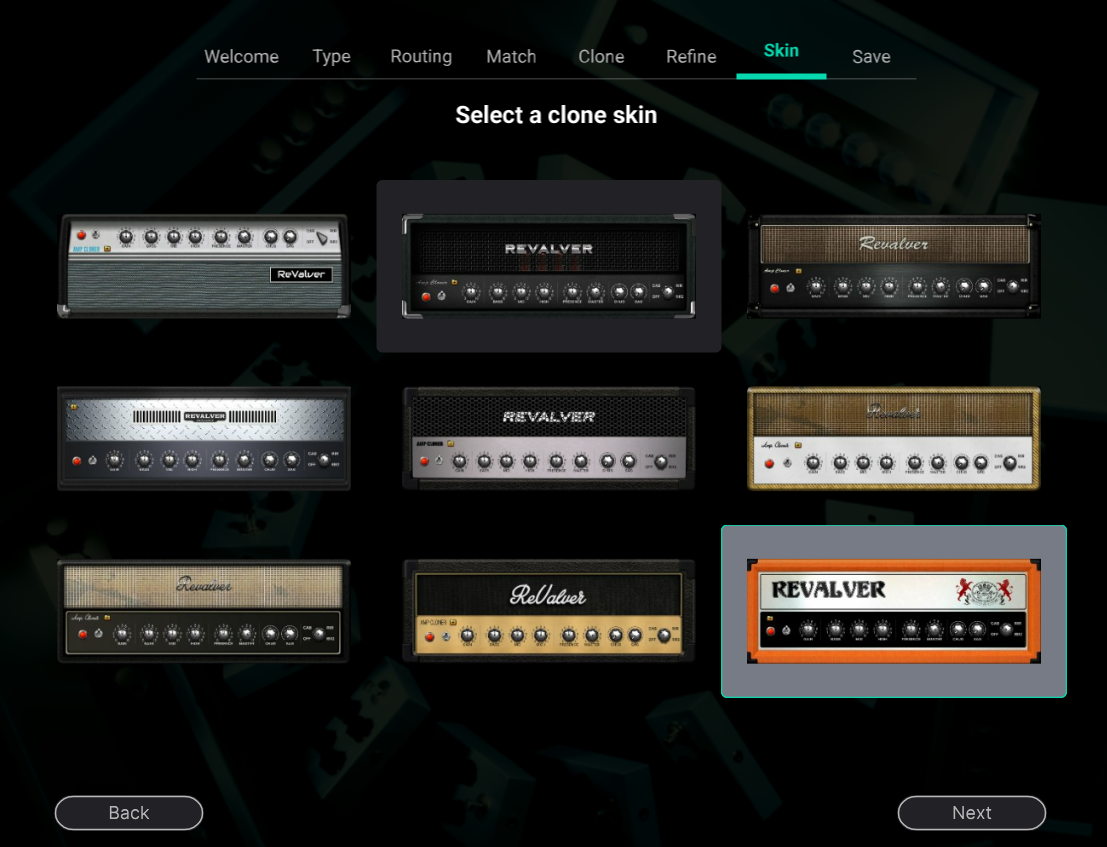Select the black mesh italic REVALVER skin
Screen dimensions: 1107x847
tap(549, 438)
